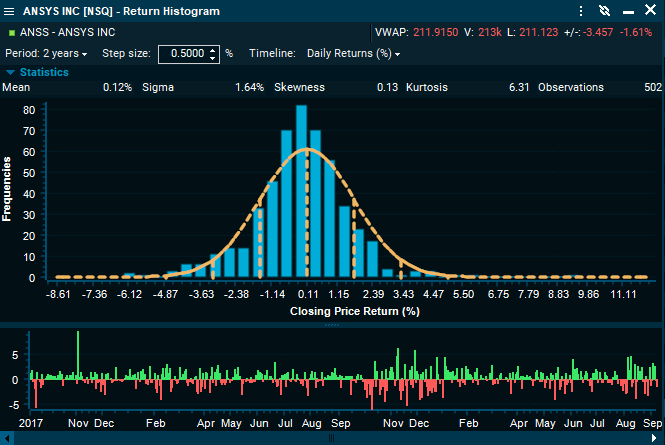Image resolution: width=665 pixels, height=445 pixels.
Task: Click the unlink window icon
Action: point(603,11)
